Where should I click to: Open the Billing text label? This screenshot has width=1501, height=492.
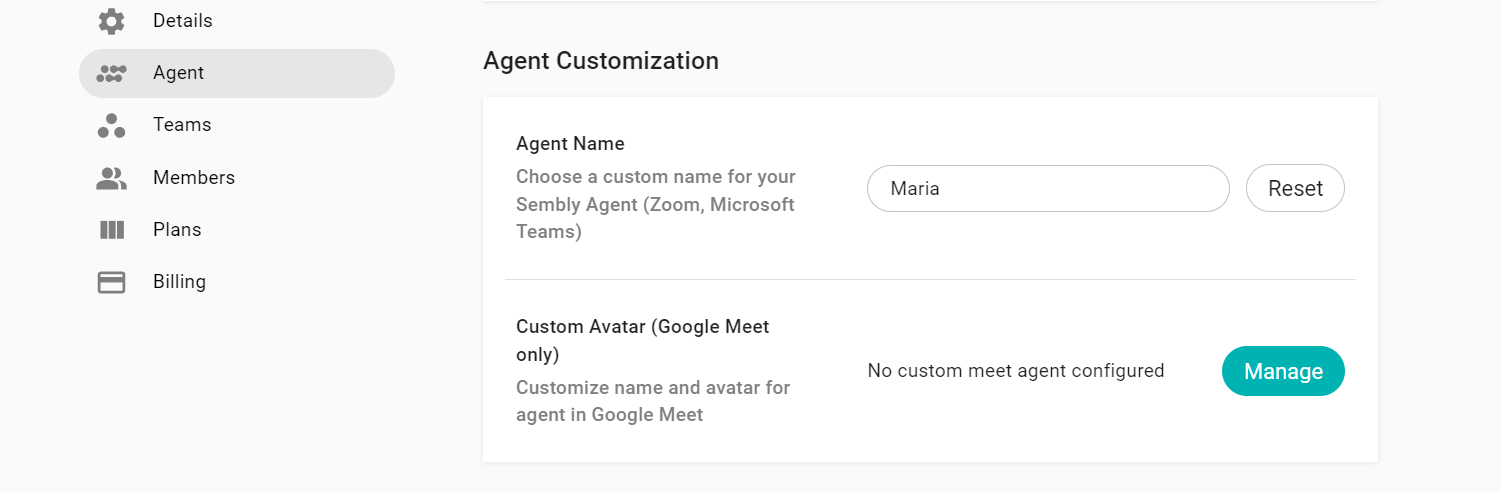point(179,282)
